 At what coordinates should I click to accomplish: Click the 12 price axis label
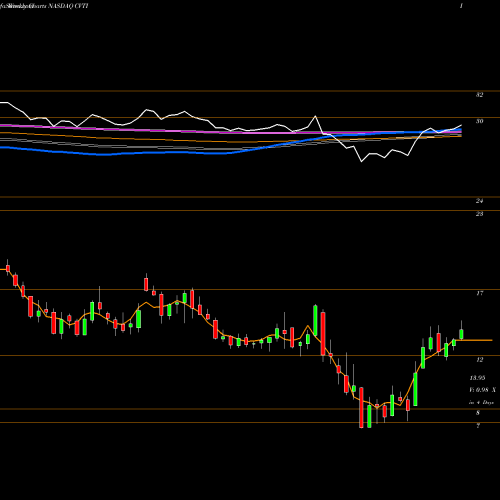(479, 360)
